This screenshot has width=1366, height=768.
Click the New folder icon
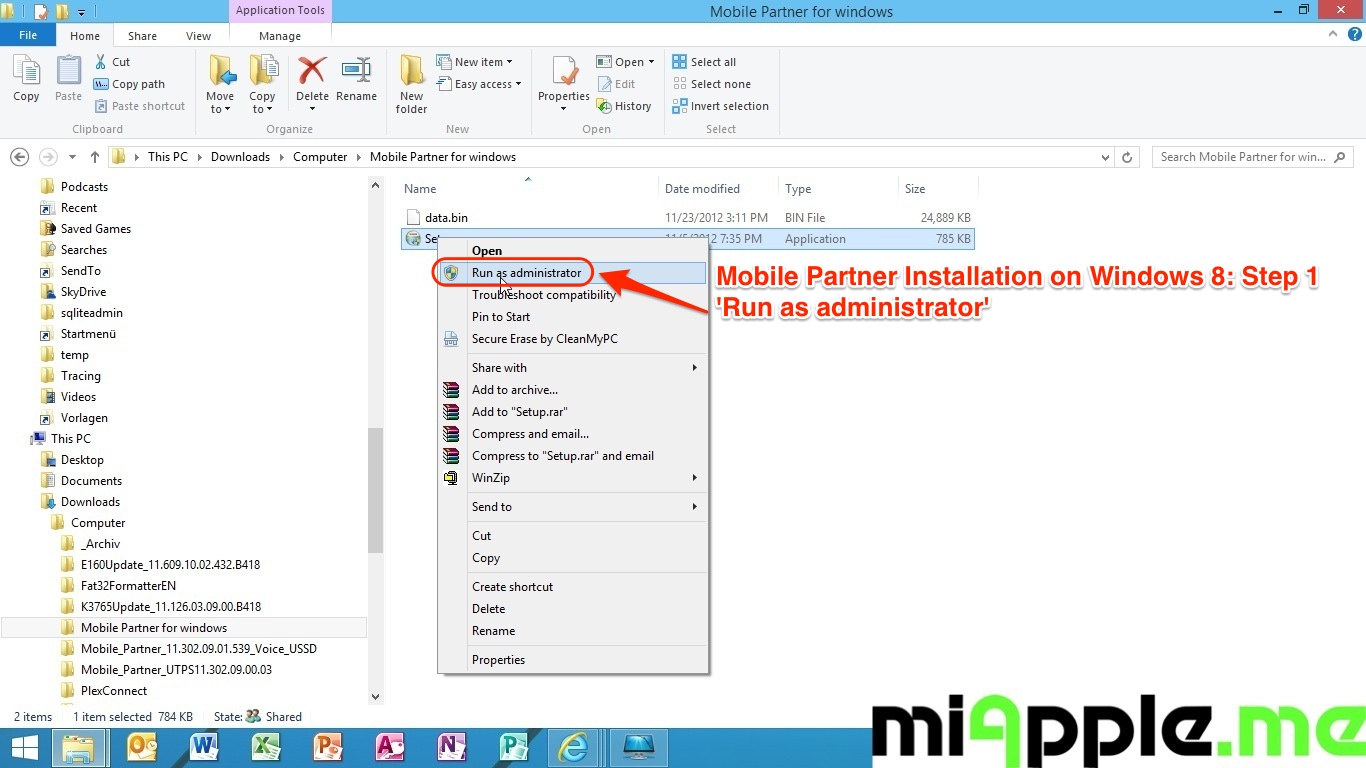[x=411, y=73]
